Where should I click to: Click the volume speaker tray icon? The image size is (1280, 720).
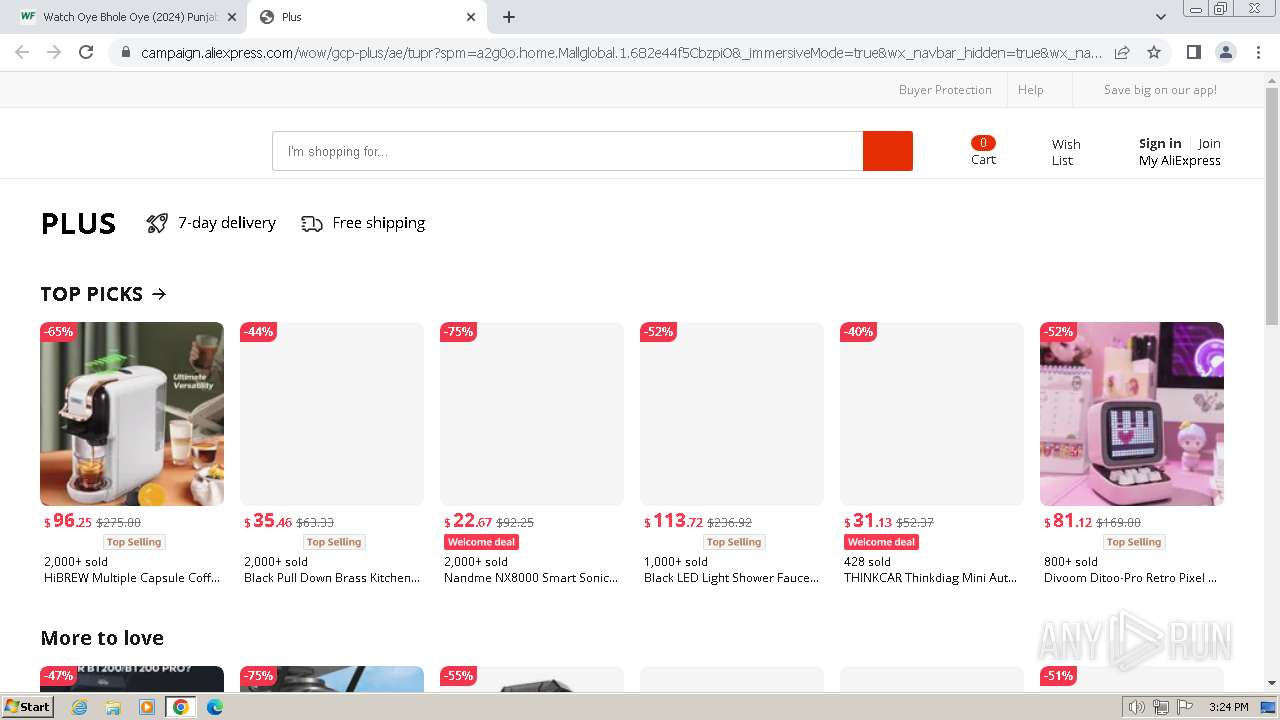click(x=1137, y=707)
